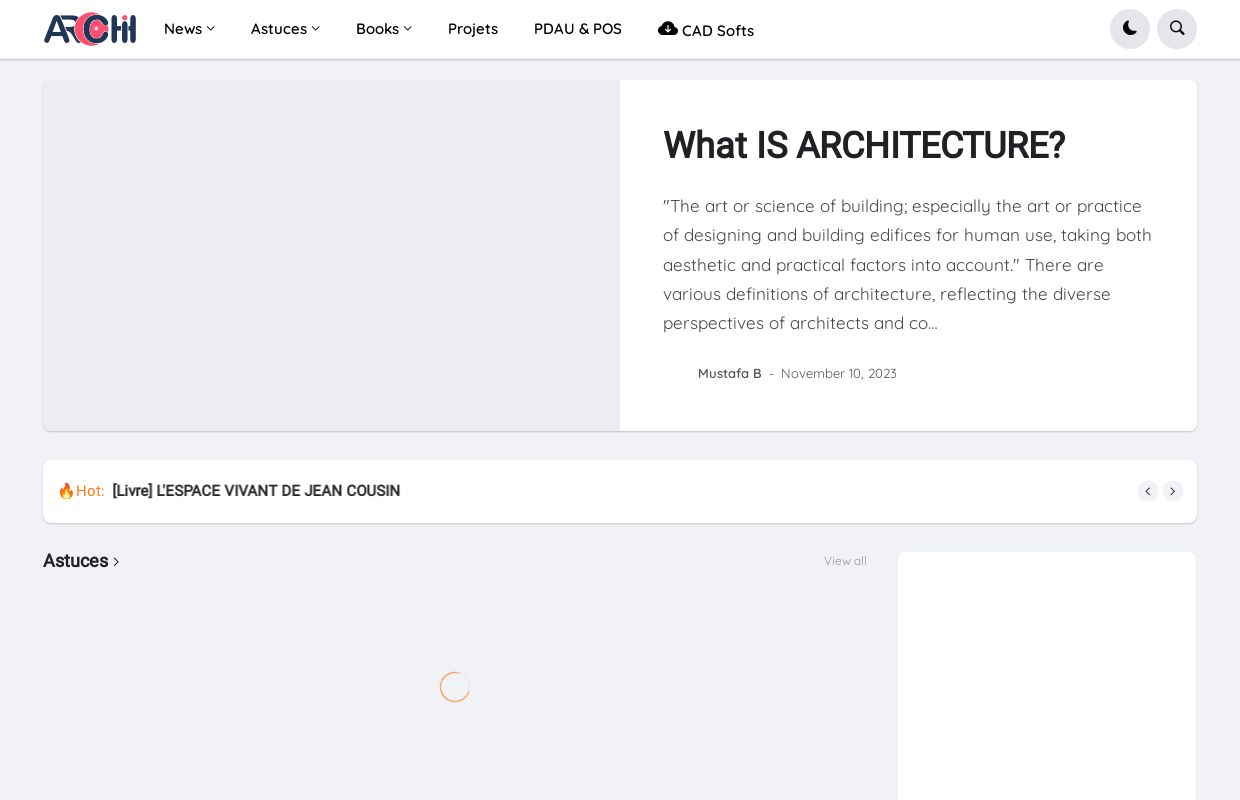The image size is (1240, 800).
Task: Click the fire icon next to Hot label
Action: tap(66, 490)
